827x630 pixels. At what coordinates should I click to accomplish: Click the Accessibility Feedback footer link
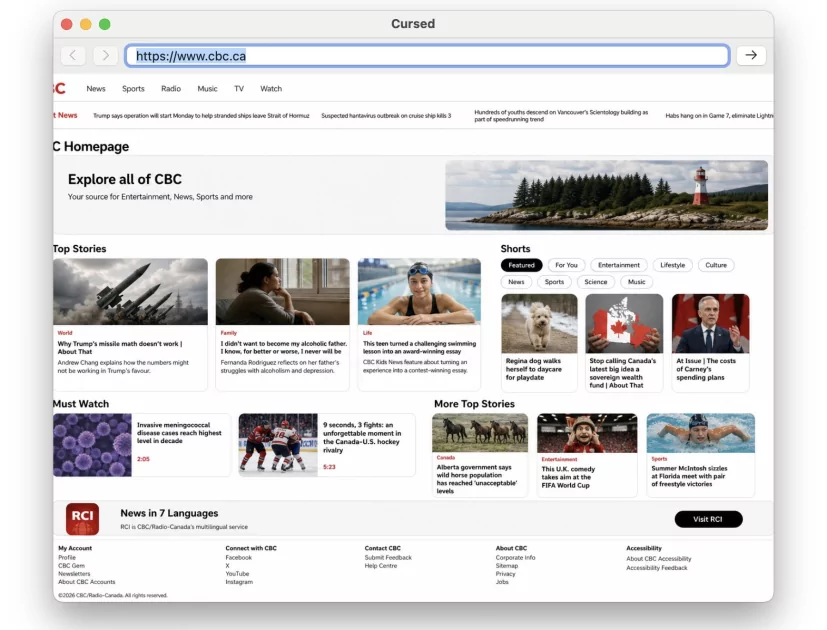point(657,568)
